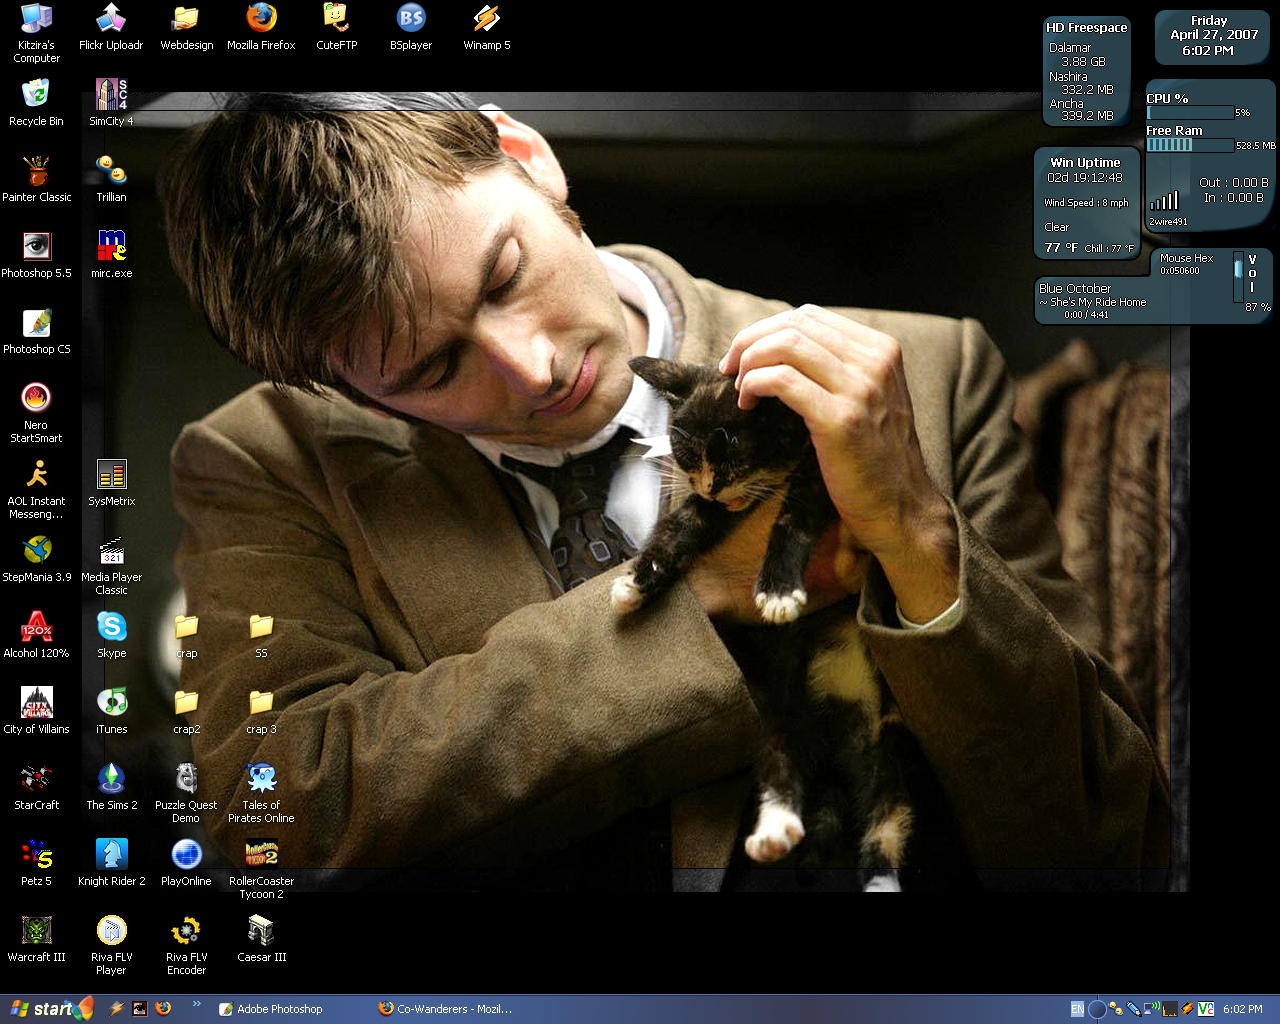Click the taskbar clock showing 6:02 PM
Screen dimensions: 1280x1024
click(x=1243, y=1009)
